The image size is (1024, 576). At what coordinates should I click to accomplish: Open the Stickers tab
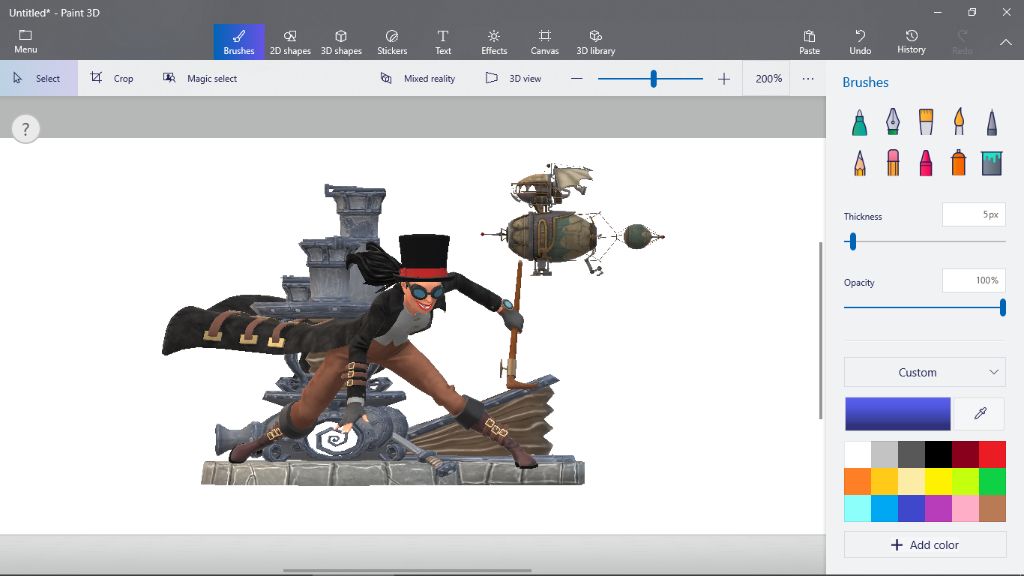(392, 42)
